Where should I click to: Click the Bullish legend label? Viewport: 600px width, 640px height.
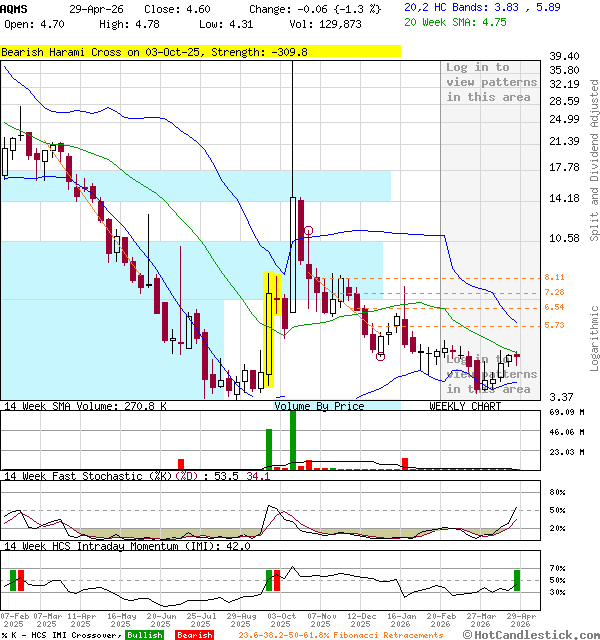click(x=145, y=635)
